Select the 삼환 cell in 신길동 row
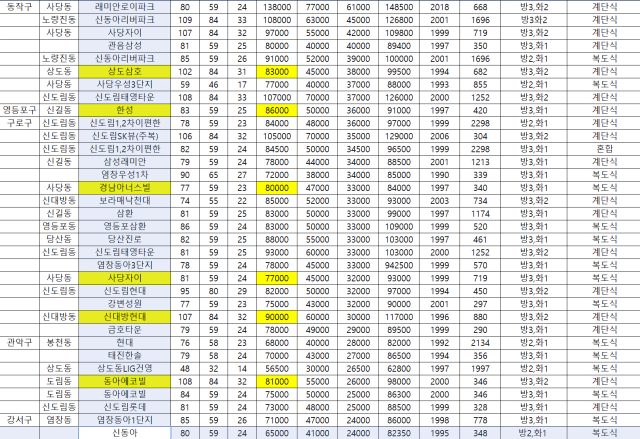 pyautogui.click(x=124, y=213)
